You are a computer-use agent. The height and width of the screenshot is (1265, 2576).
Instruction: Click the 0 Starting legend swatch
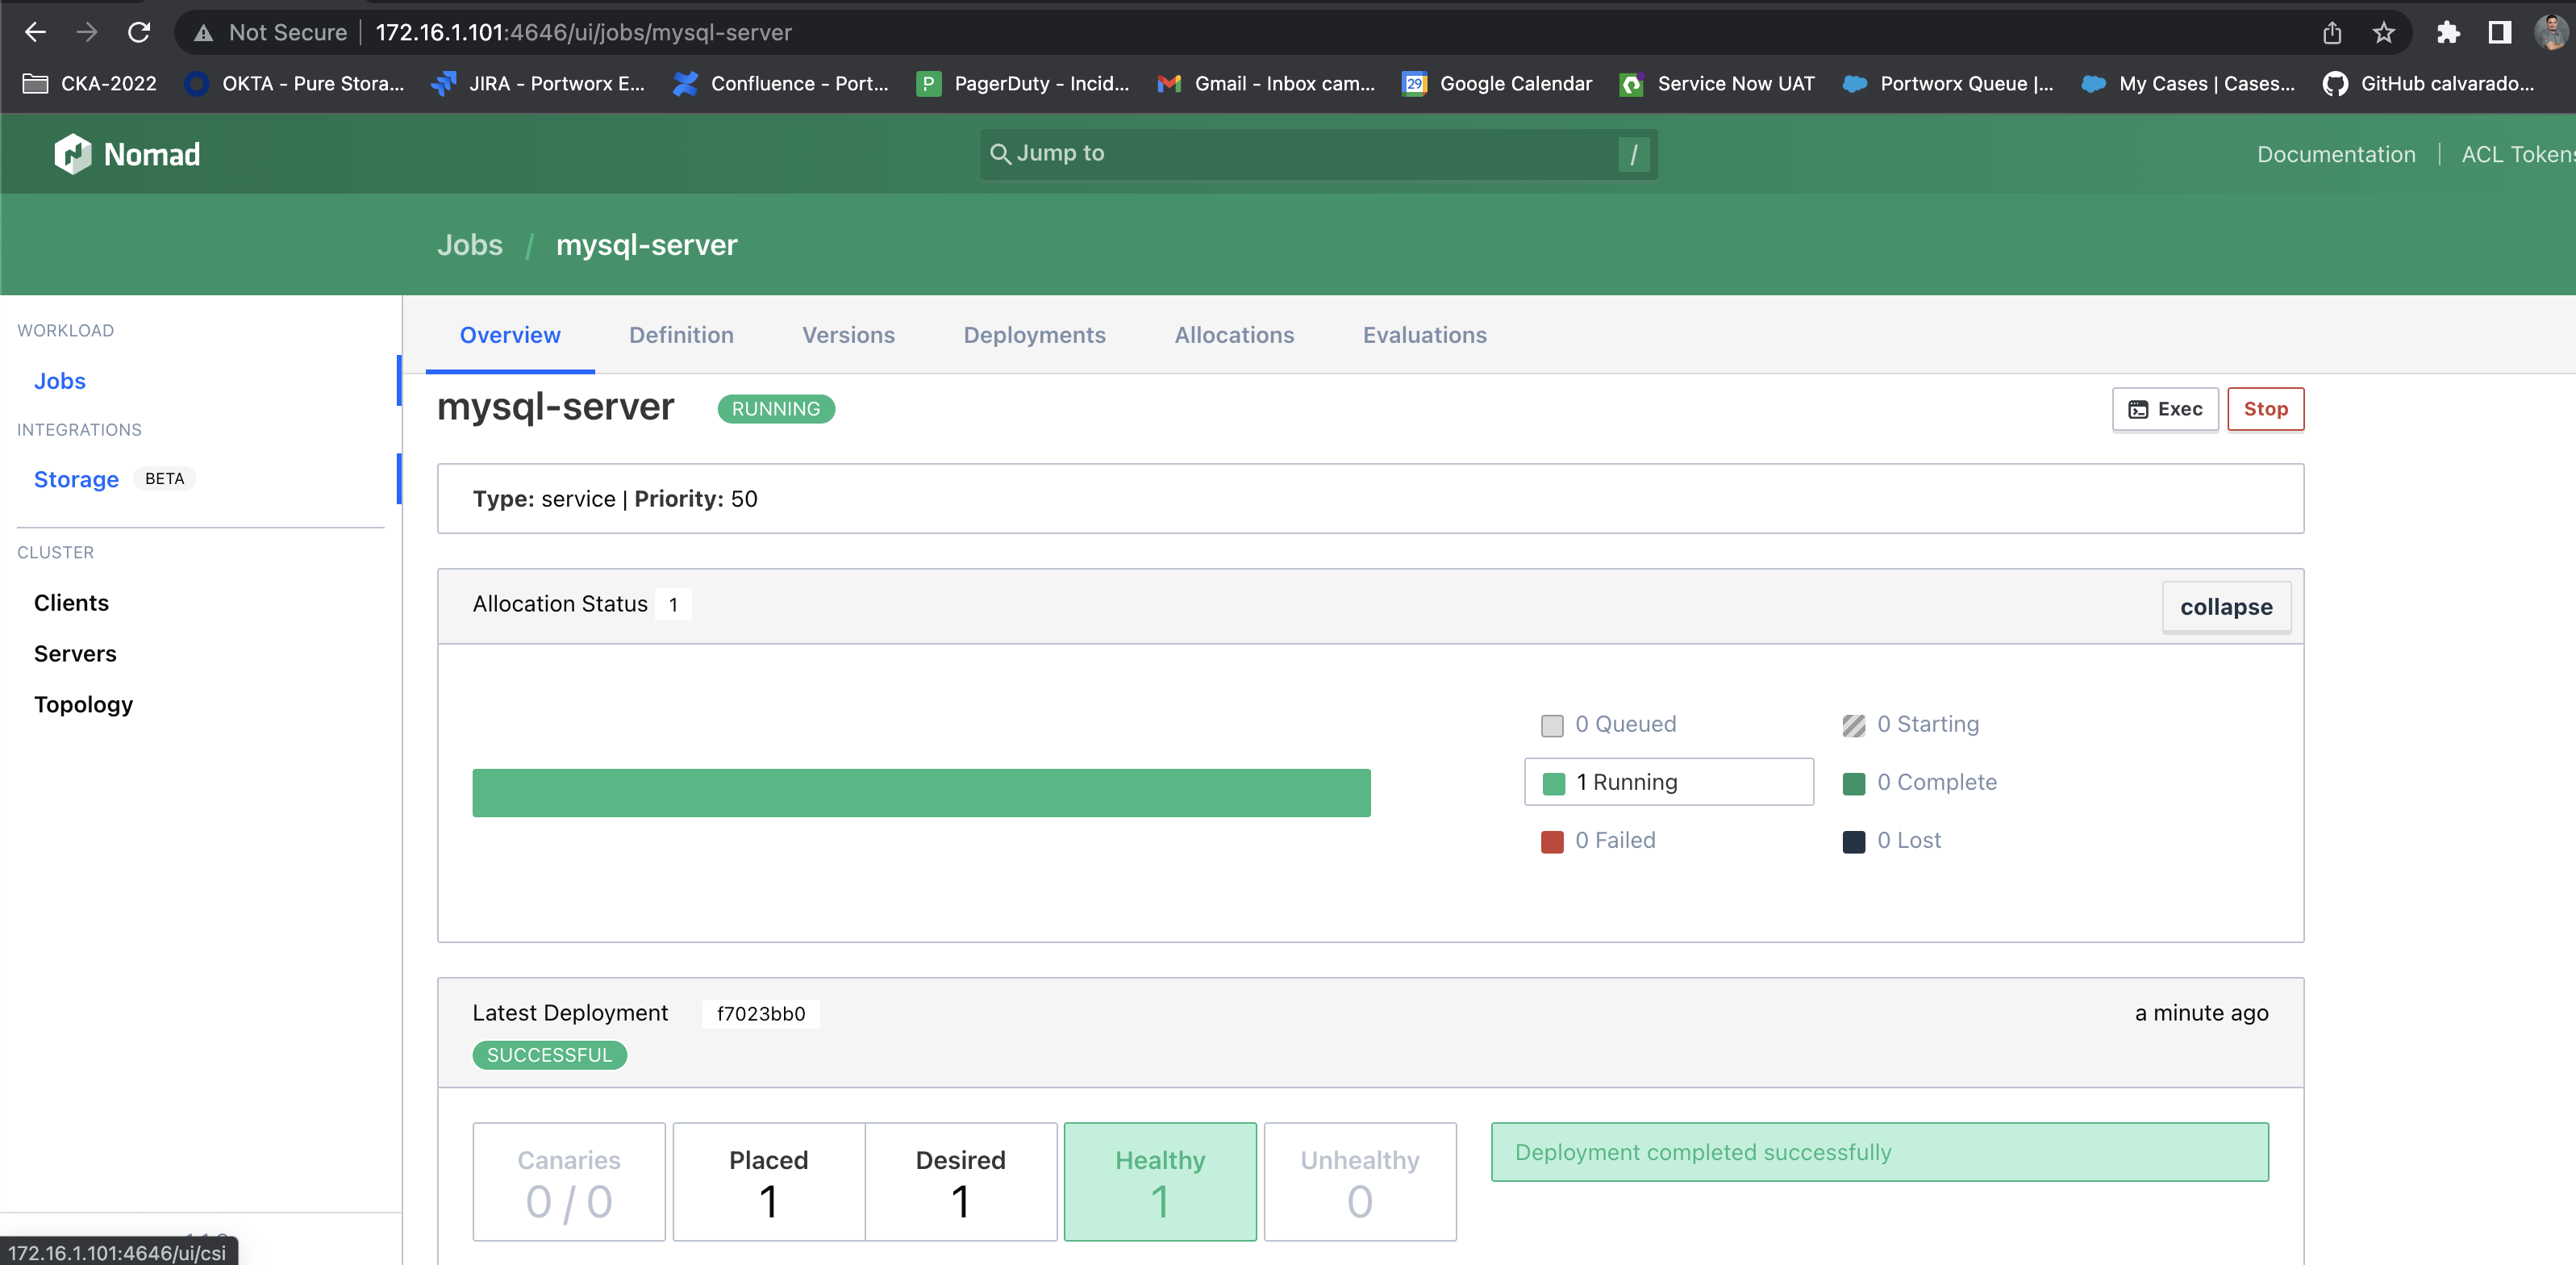[1853, 725]
